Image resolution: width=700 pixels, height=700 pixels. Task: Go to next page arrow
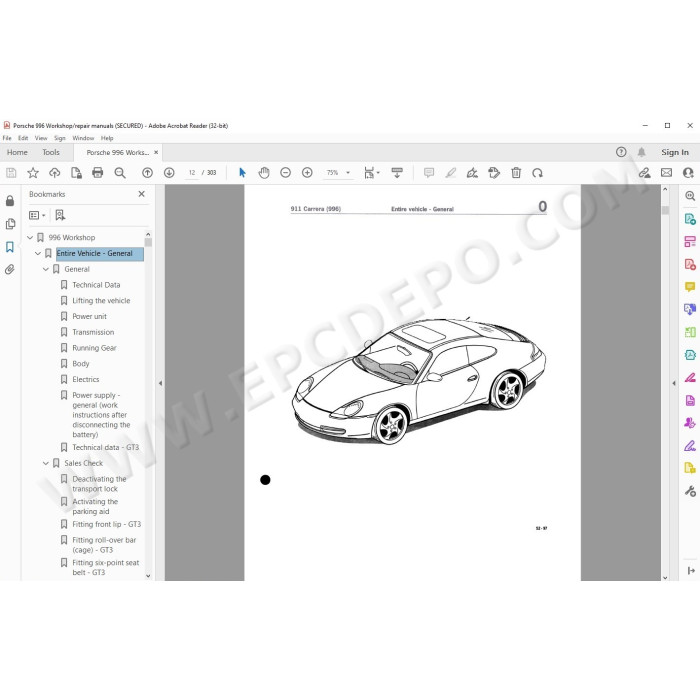coord(169,173)
